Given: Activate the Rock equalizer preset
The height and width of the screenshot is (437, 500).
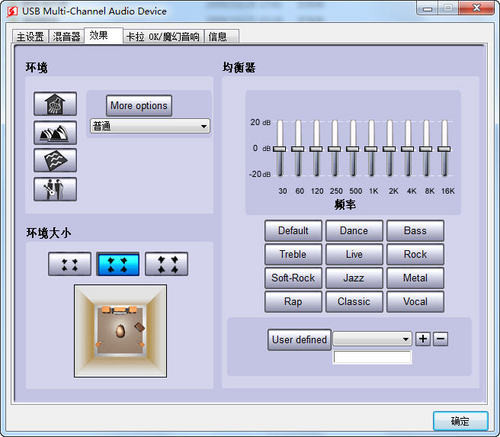Looking at the screenshot, I should (x=415, y=254).
